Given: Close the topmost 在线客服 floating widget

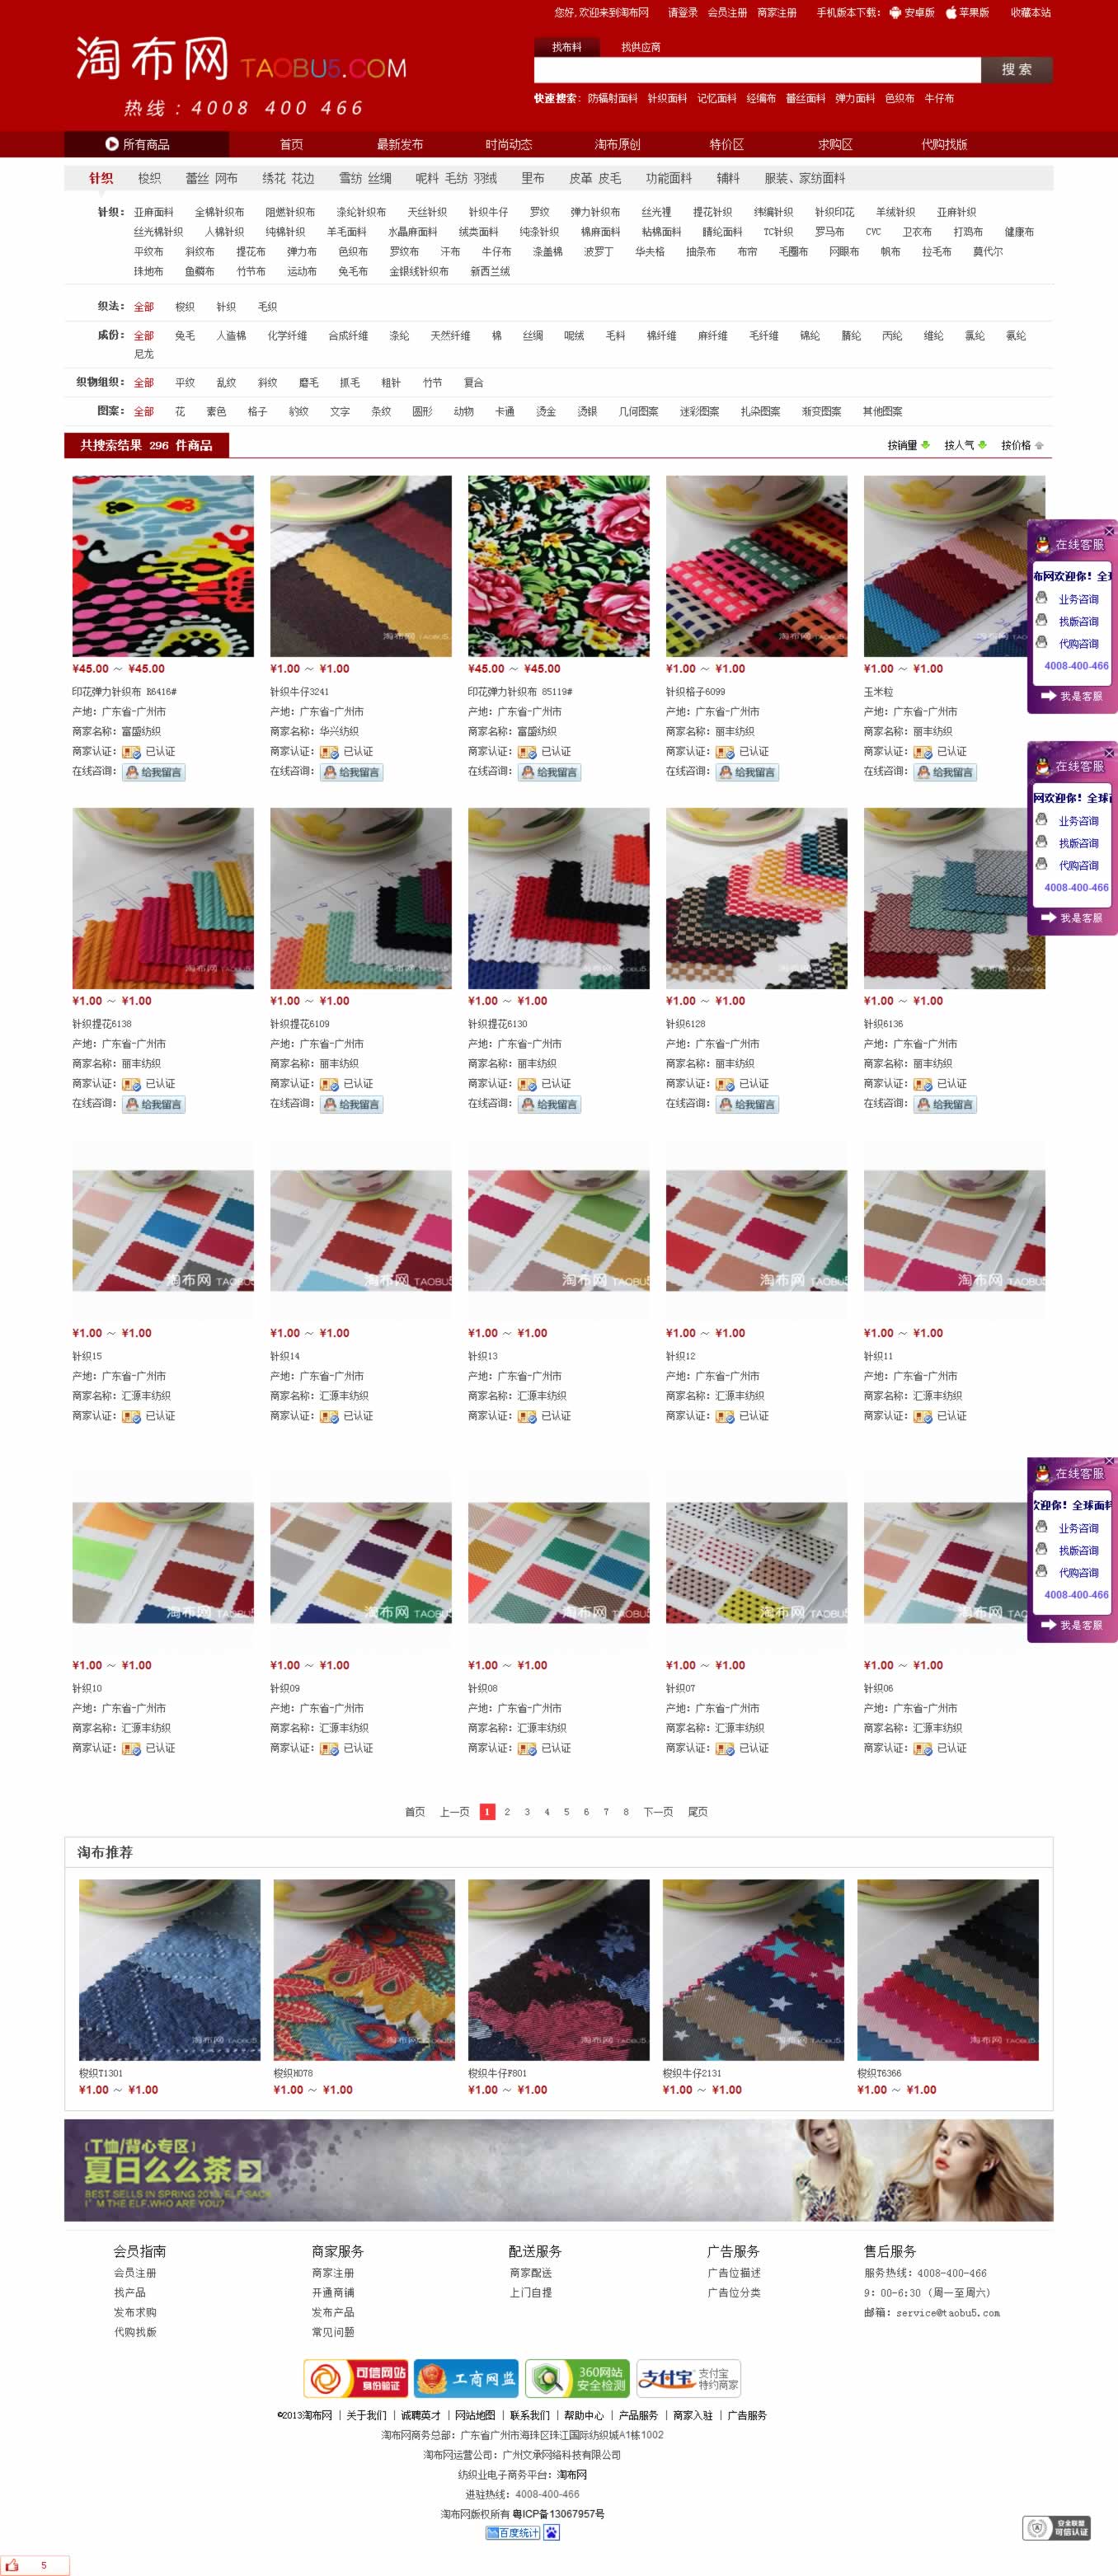Looking at the screenshot, I should pos(1109,531).
